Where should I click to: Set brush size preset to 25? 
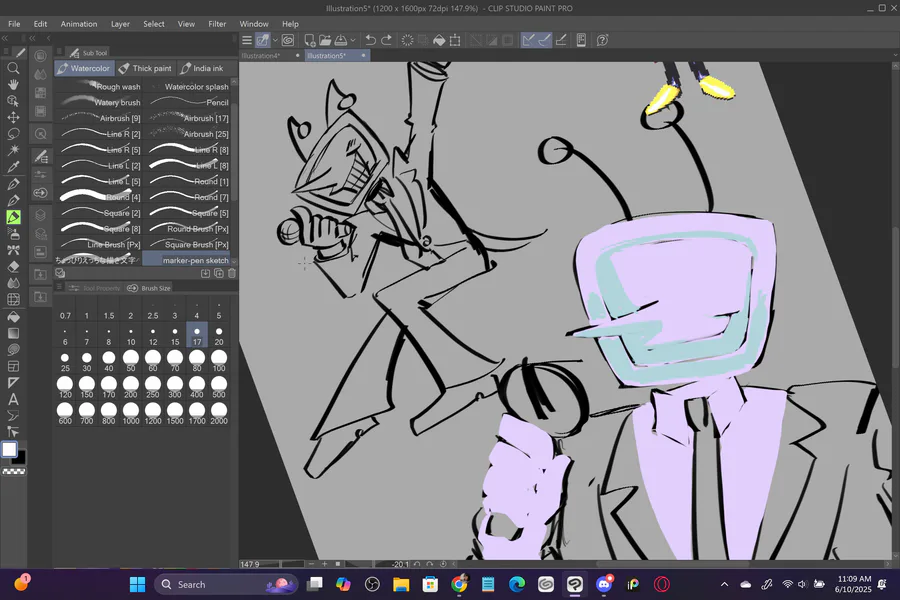pos(65,362)
